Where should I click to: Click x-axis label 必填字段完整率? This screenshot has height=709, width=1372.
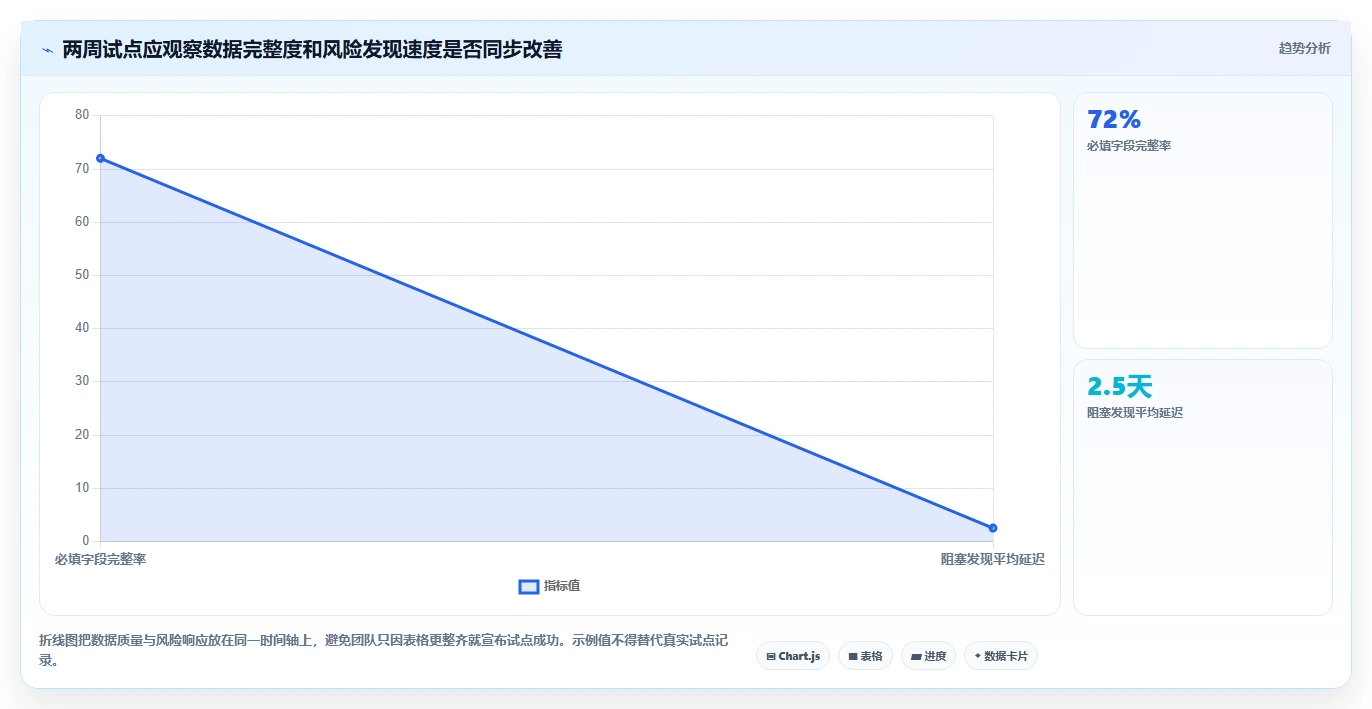click(x=100, y=559)
